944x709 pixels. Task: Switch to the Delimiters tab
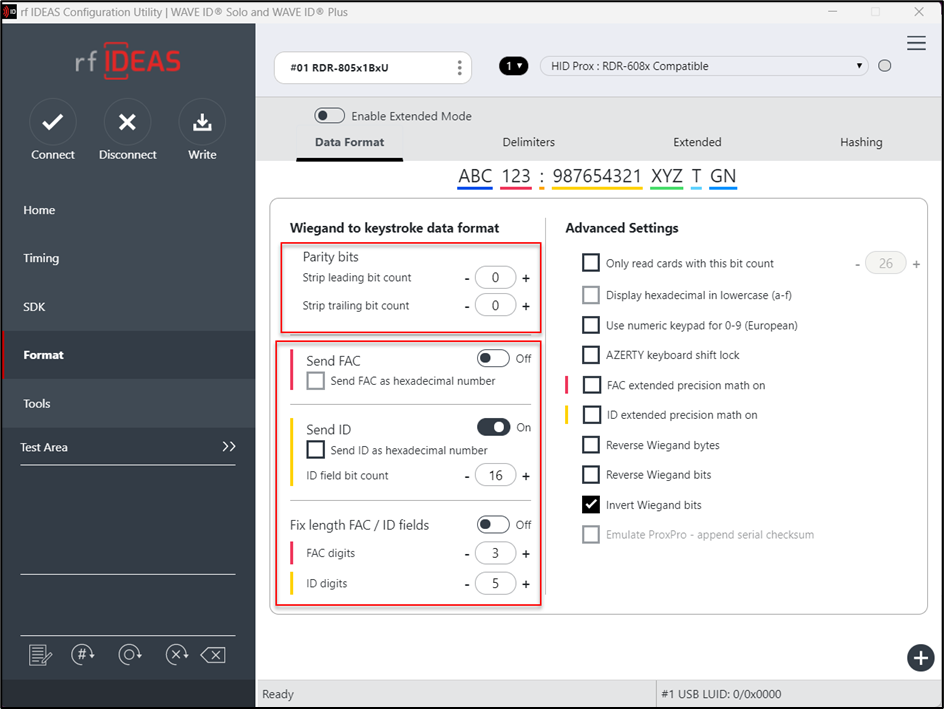tap(529, 143)
